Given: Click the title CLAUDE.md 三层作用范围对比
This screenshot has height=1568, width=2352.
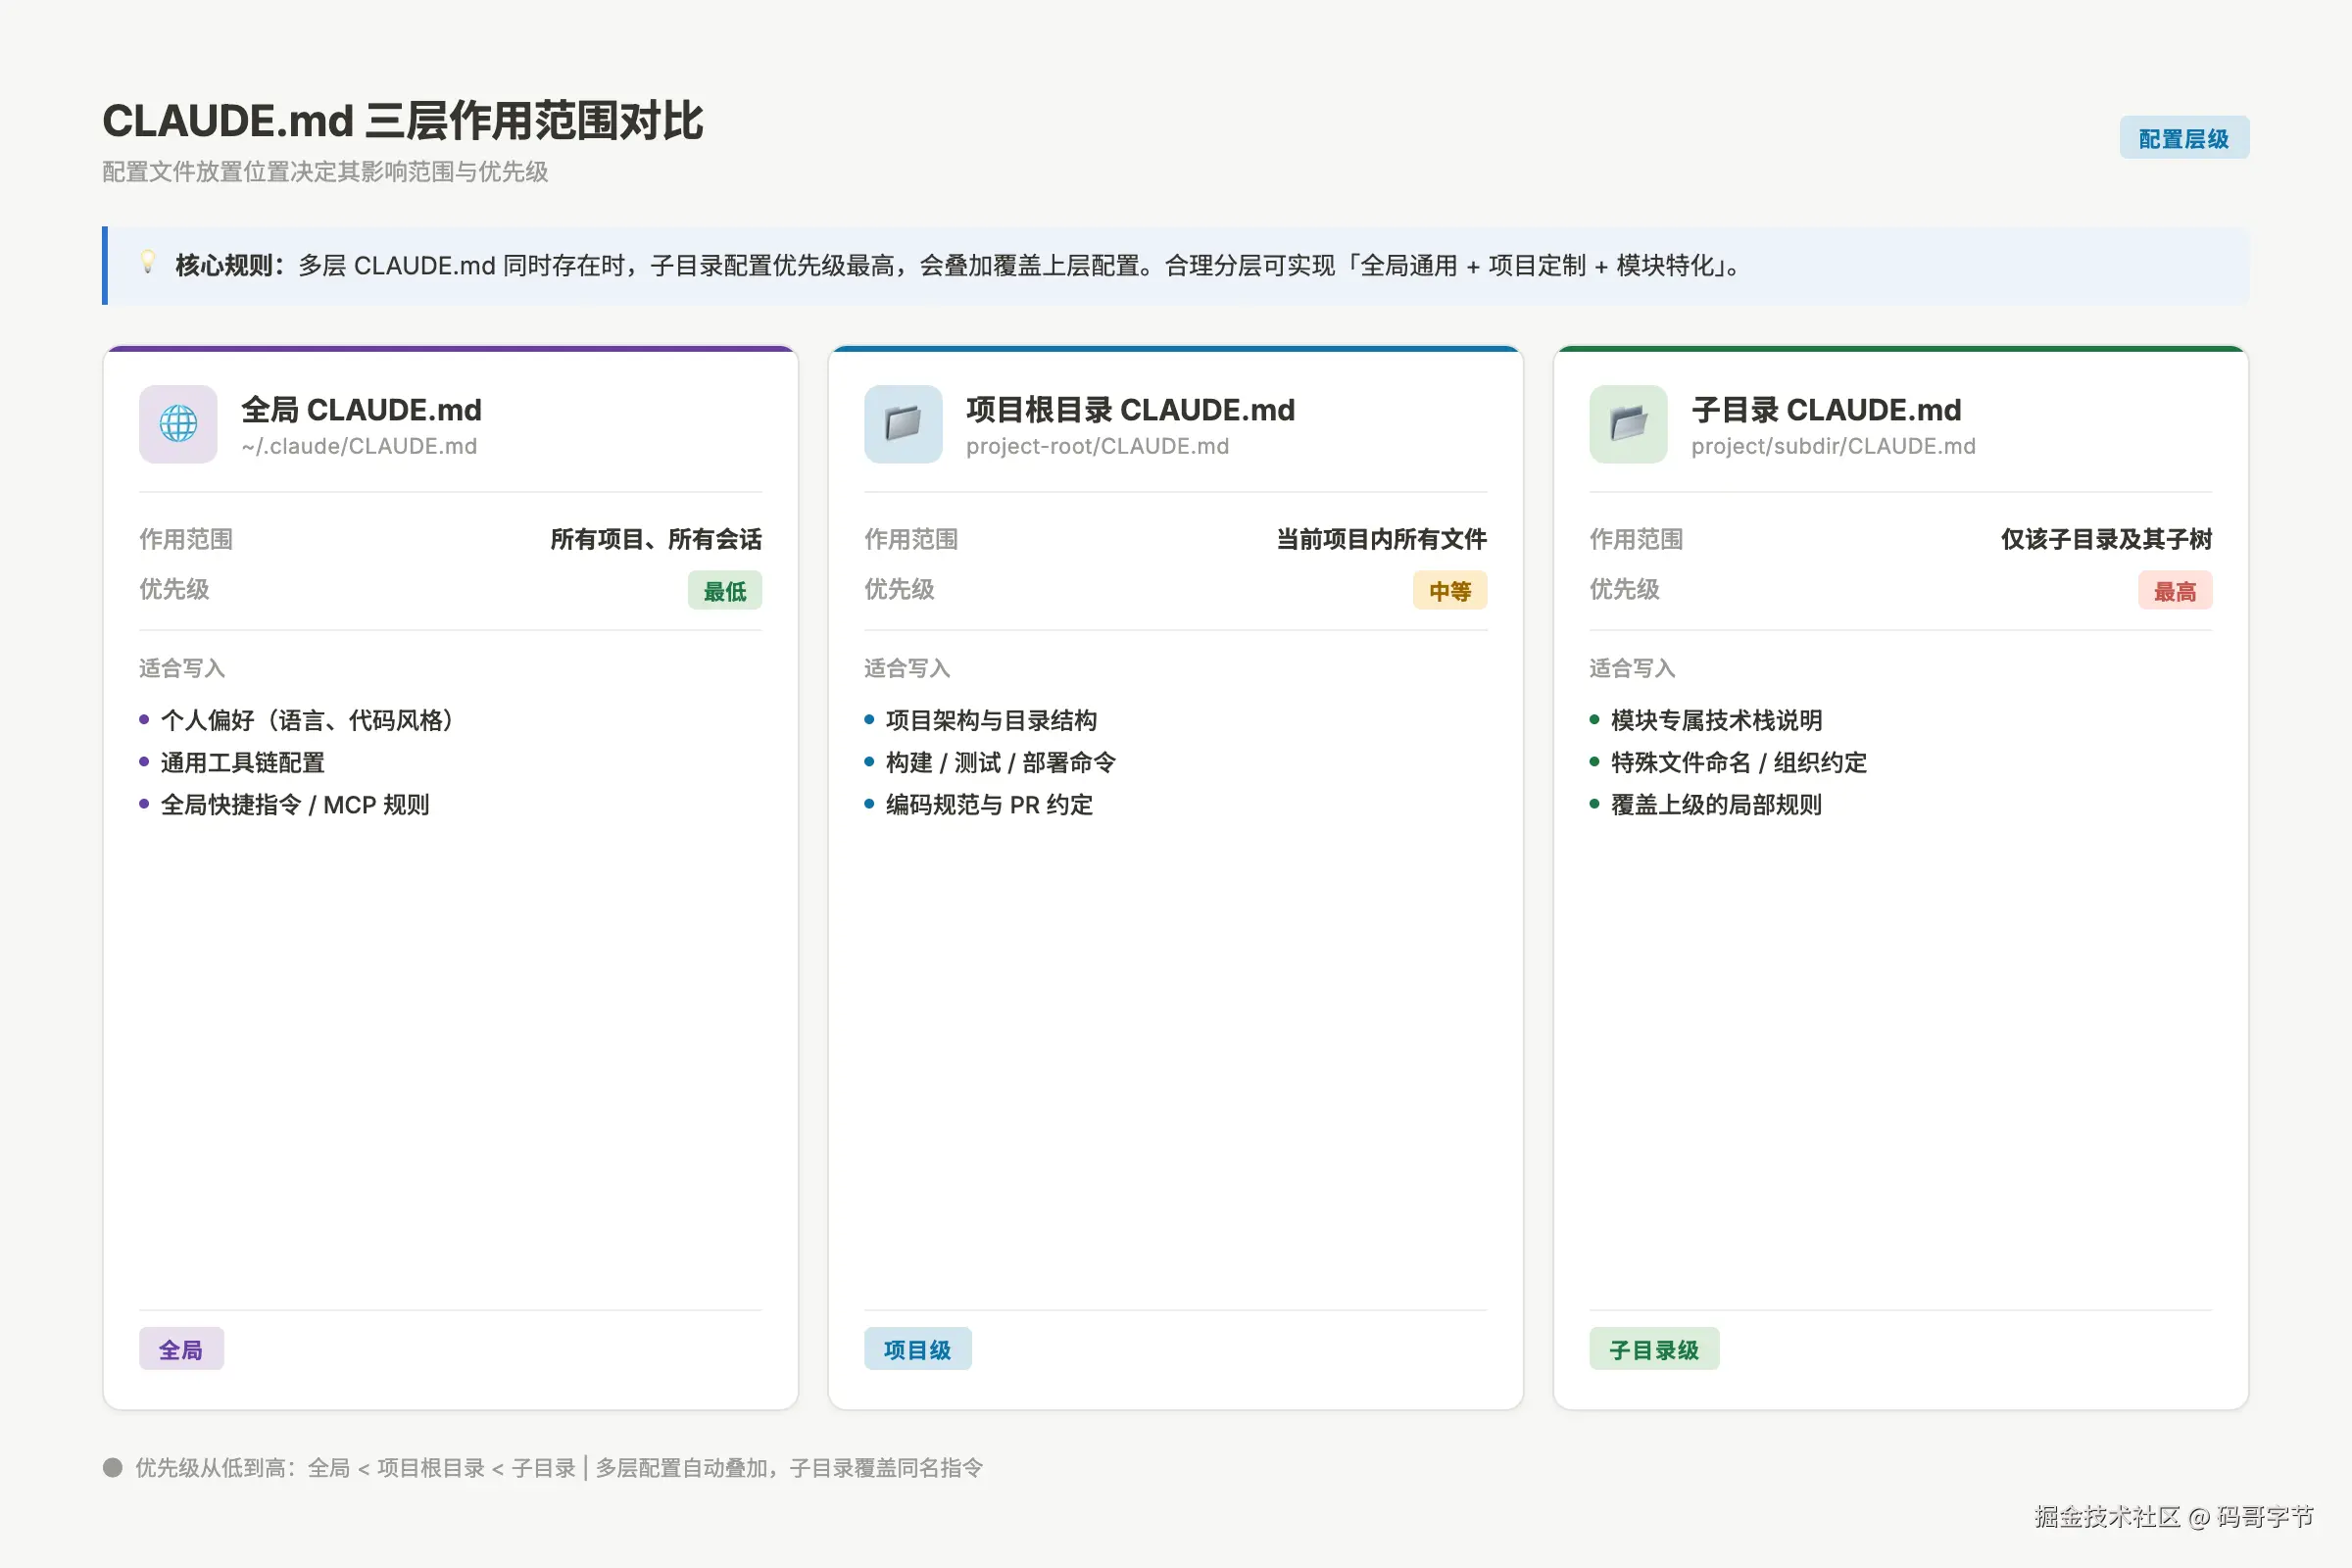Looking at the screenshot, I should [x=403, y=121].
